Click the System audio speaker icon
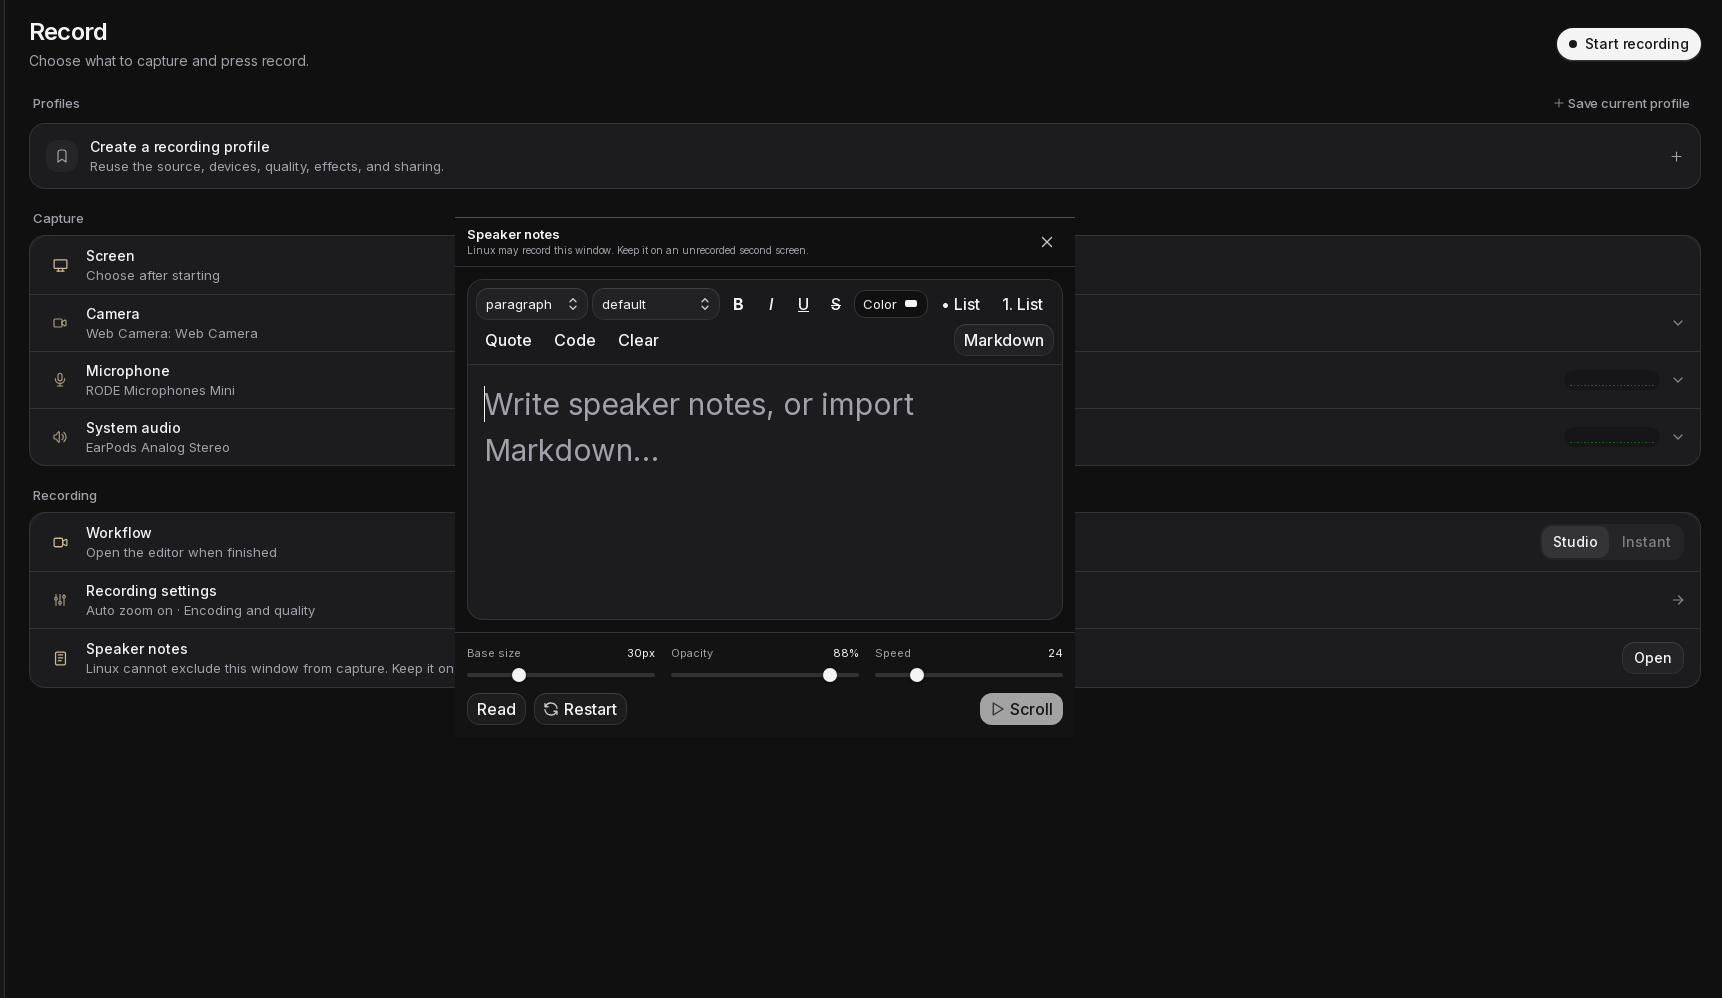Image resolution: width=1722 pixels, height=998 pixels. tap(60, 437)
